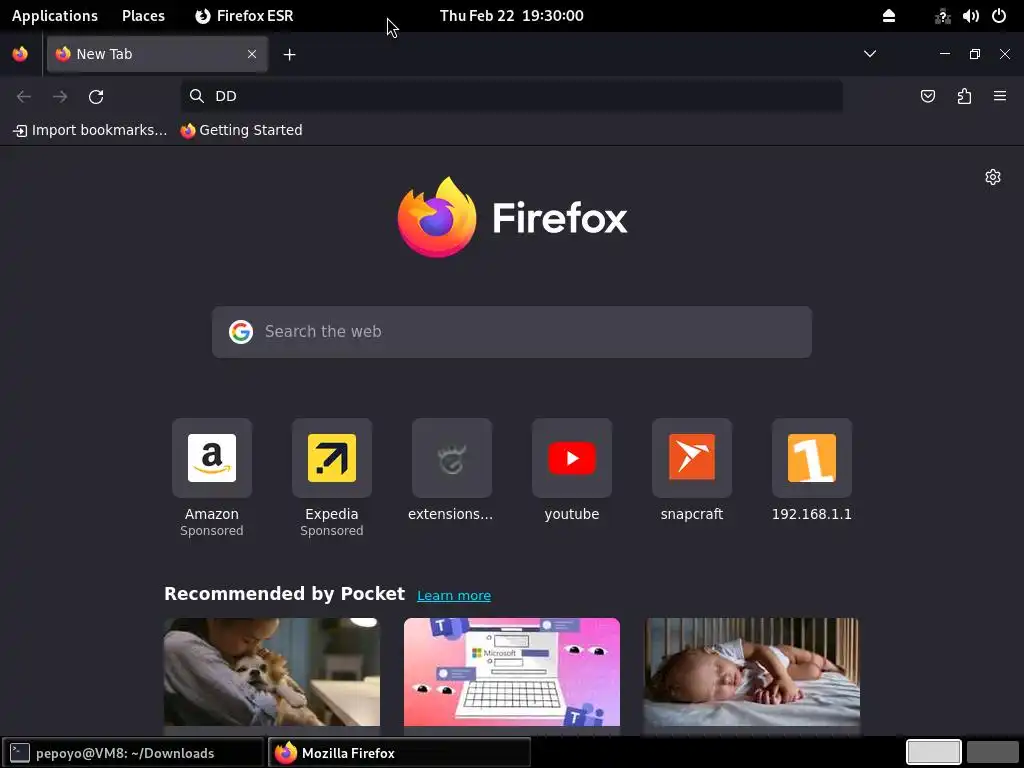Switch to the first workspace box
Viewport: 1024px width, 768px height.
933,752
